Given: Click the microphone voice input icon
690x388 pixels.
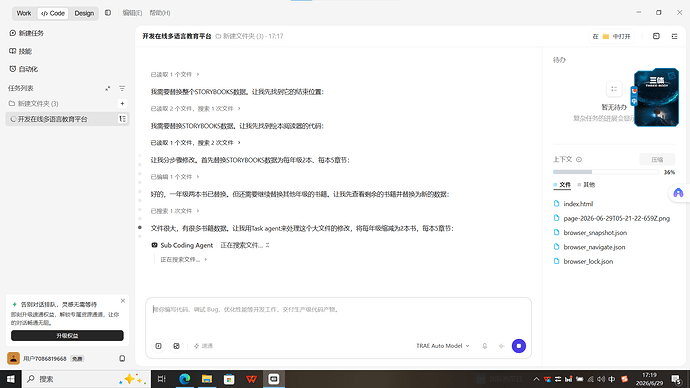Looking at the screenshot, I should 484,346.
